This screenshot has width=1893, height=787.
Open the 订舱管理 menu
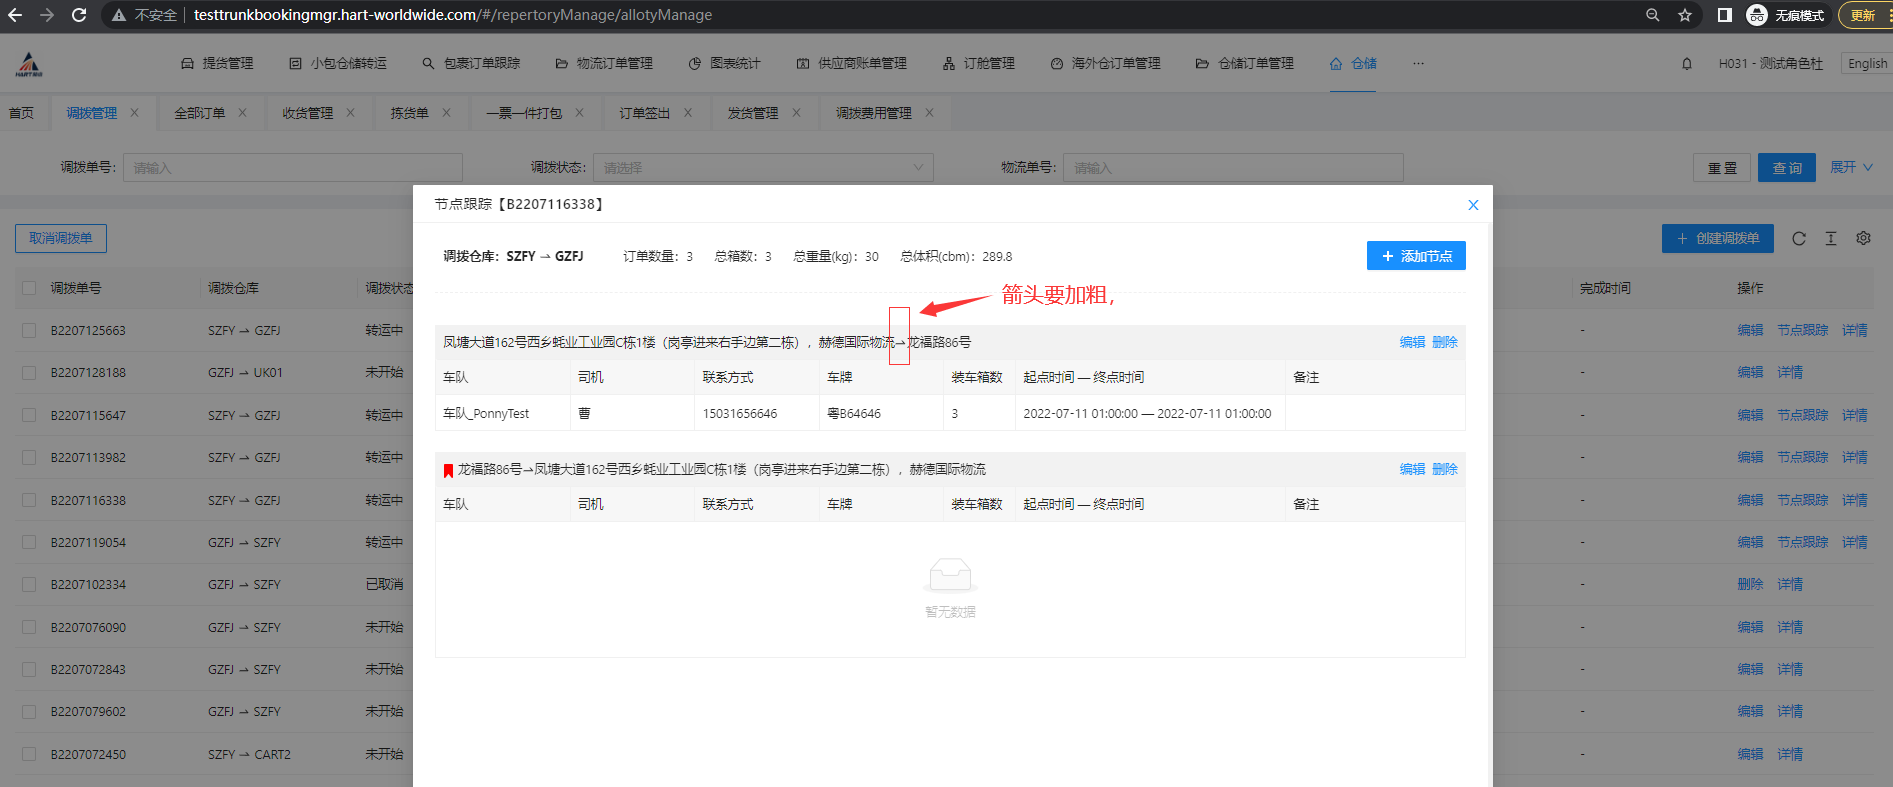(979, 64)
